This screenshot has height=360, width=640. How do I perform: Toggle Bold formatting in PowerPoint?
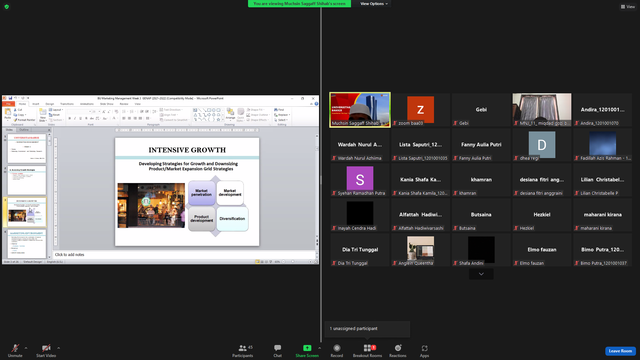click(x=69, y=118)
